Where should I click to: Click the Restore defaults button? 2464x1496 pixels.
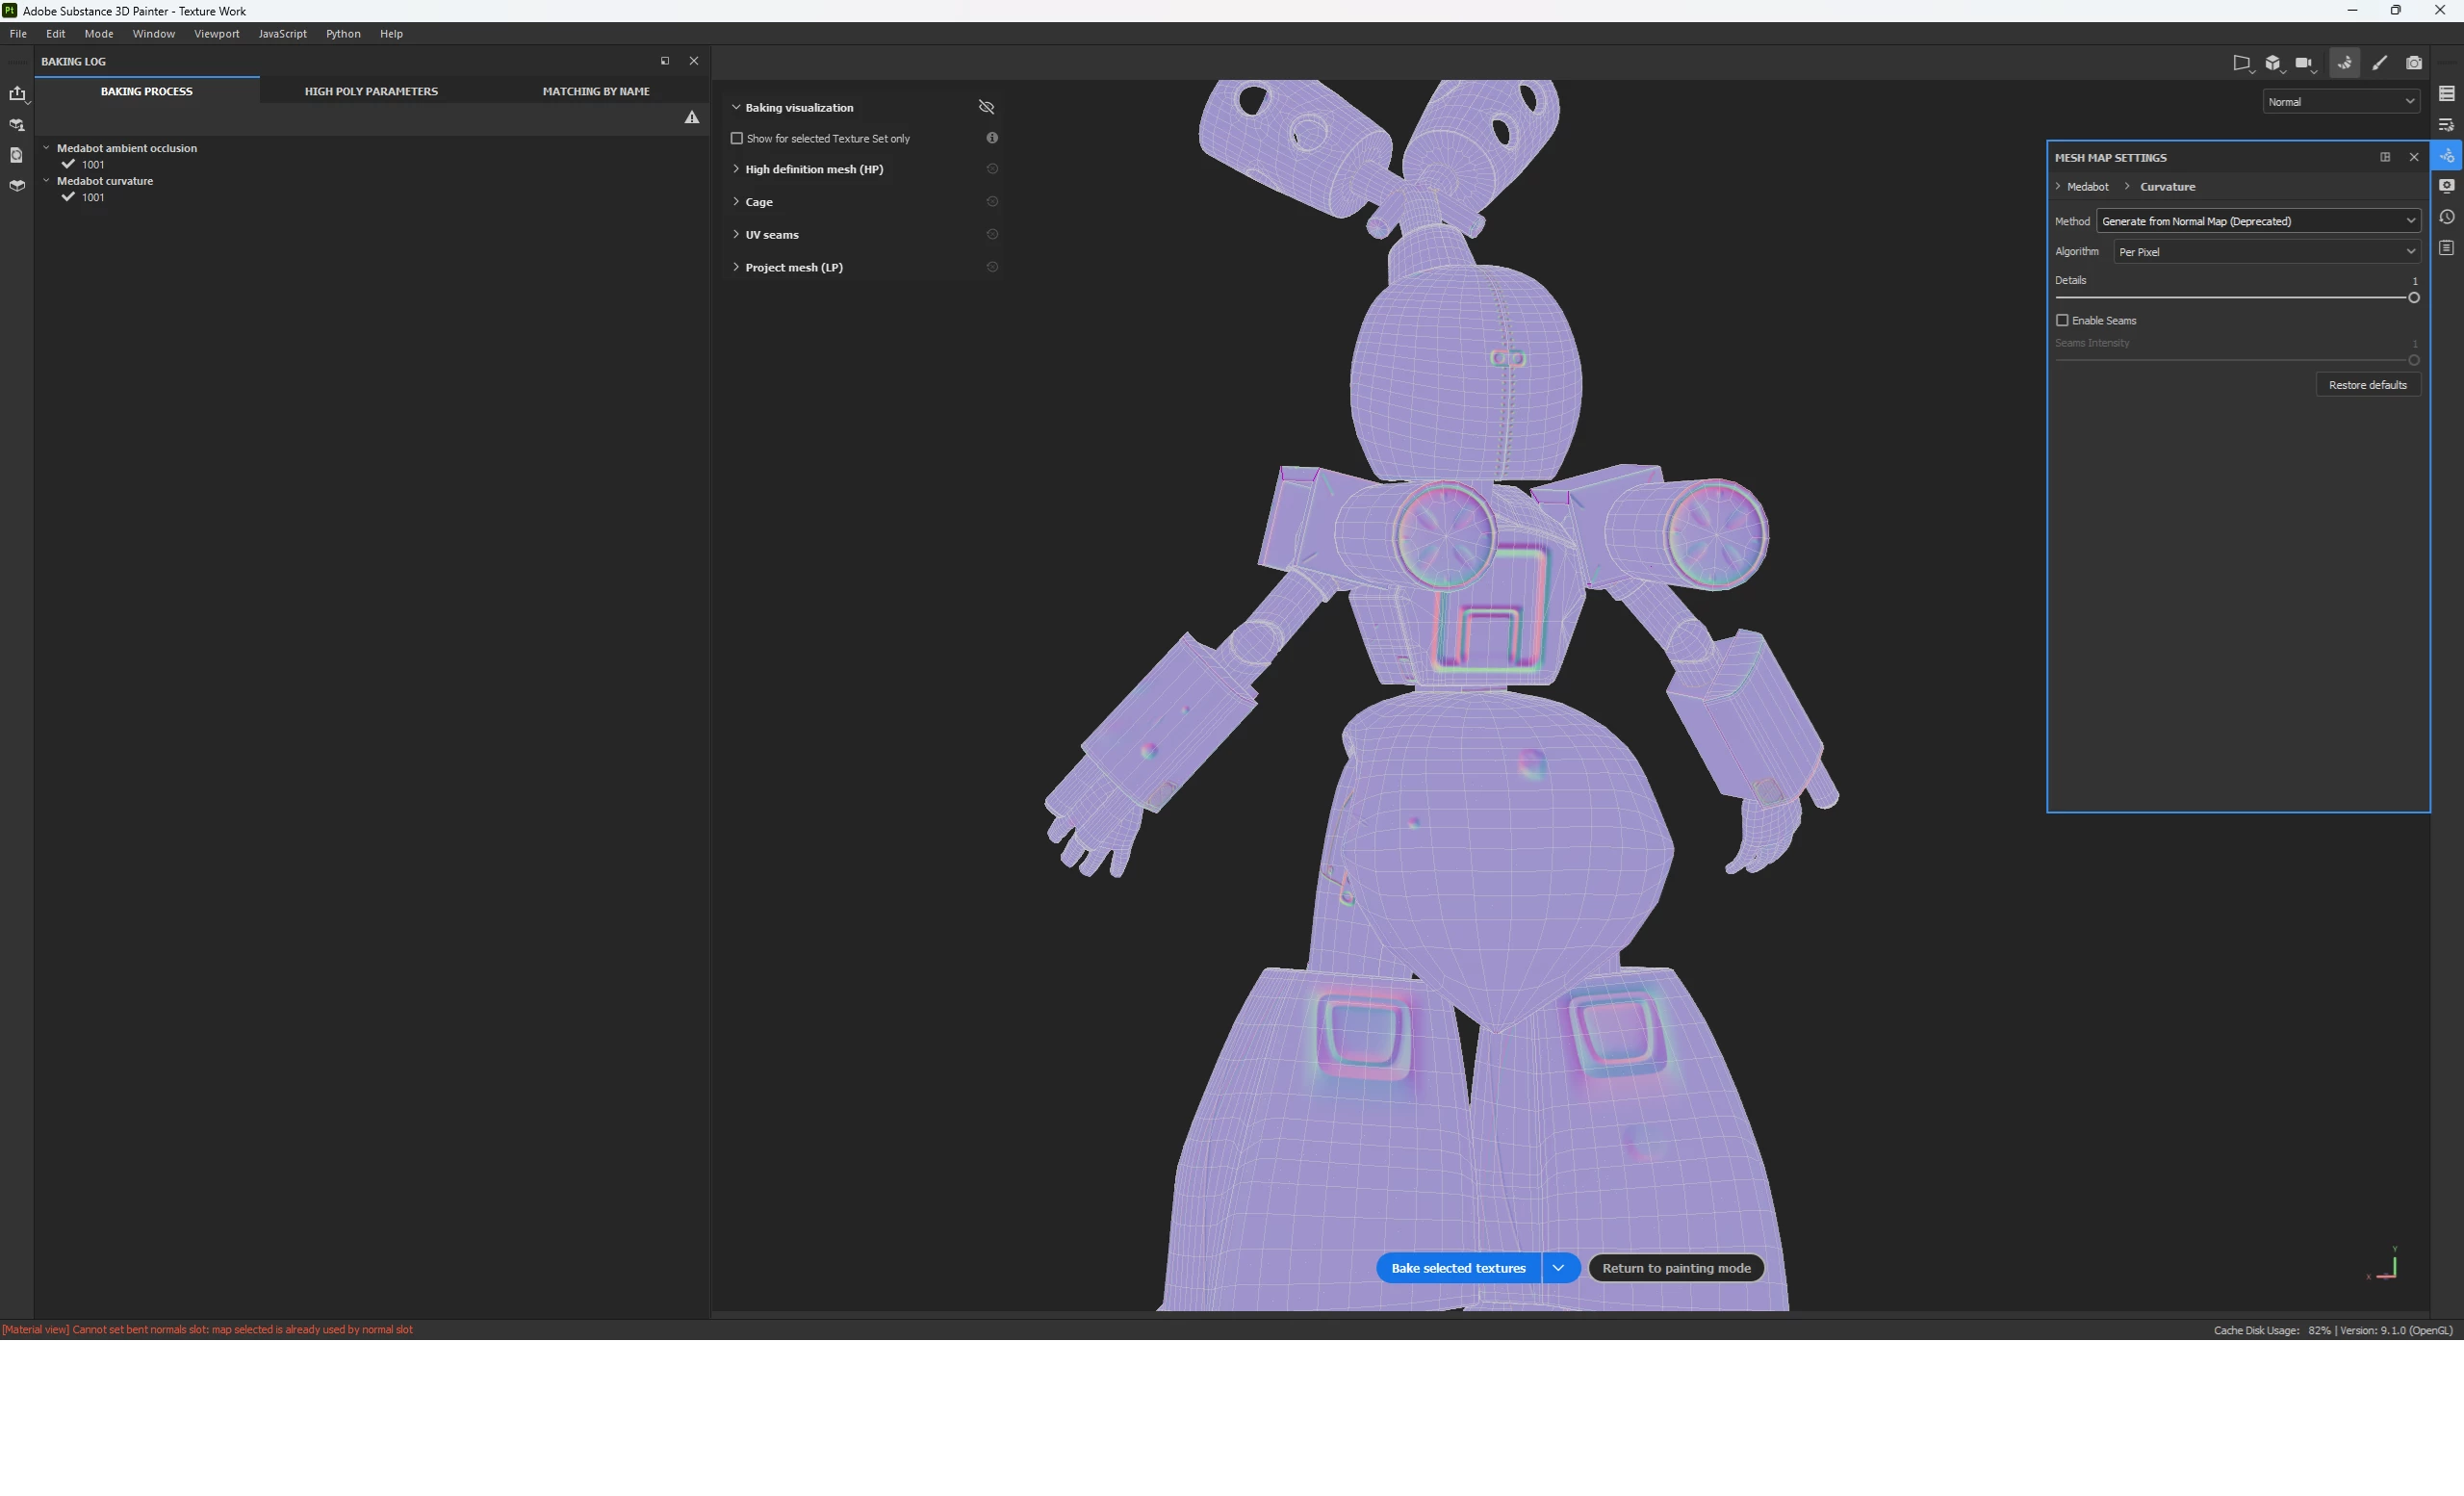tap(2367, 385)
